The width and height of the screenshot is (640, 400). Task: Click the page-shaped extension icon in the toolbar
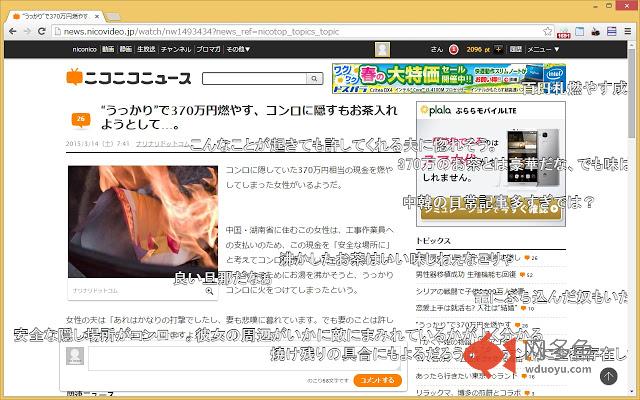580,31
